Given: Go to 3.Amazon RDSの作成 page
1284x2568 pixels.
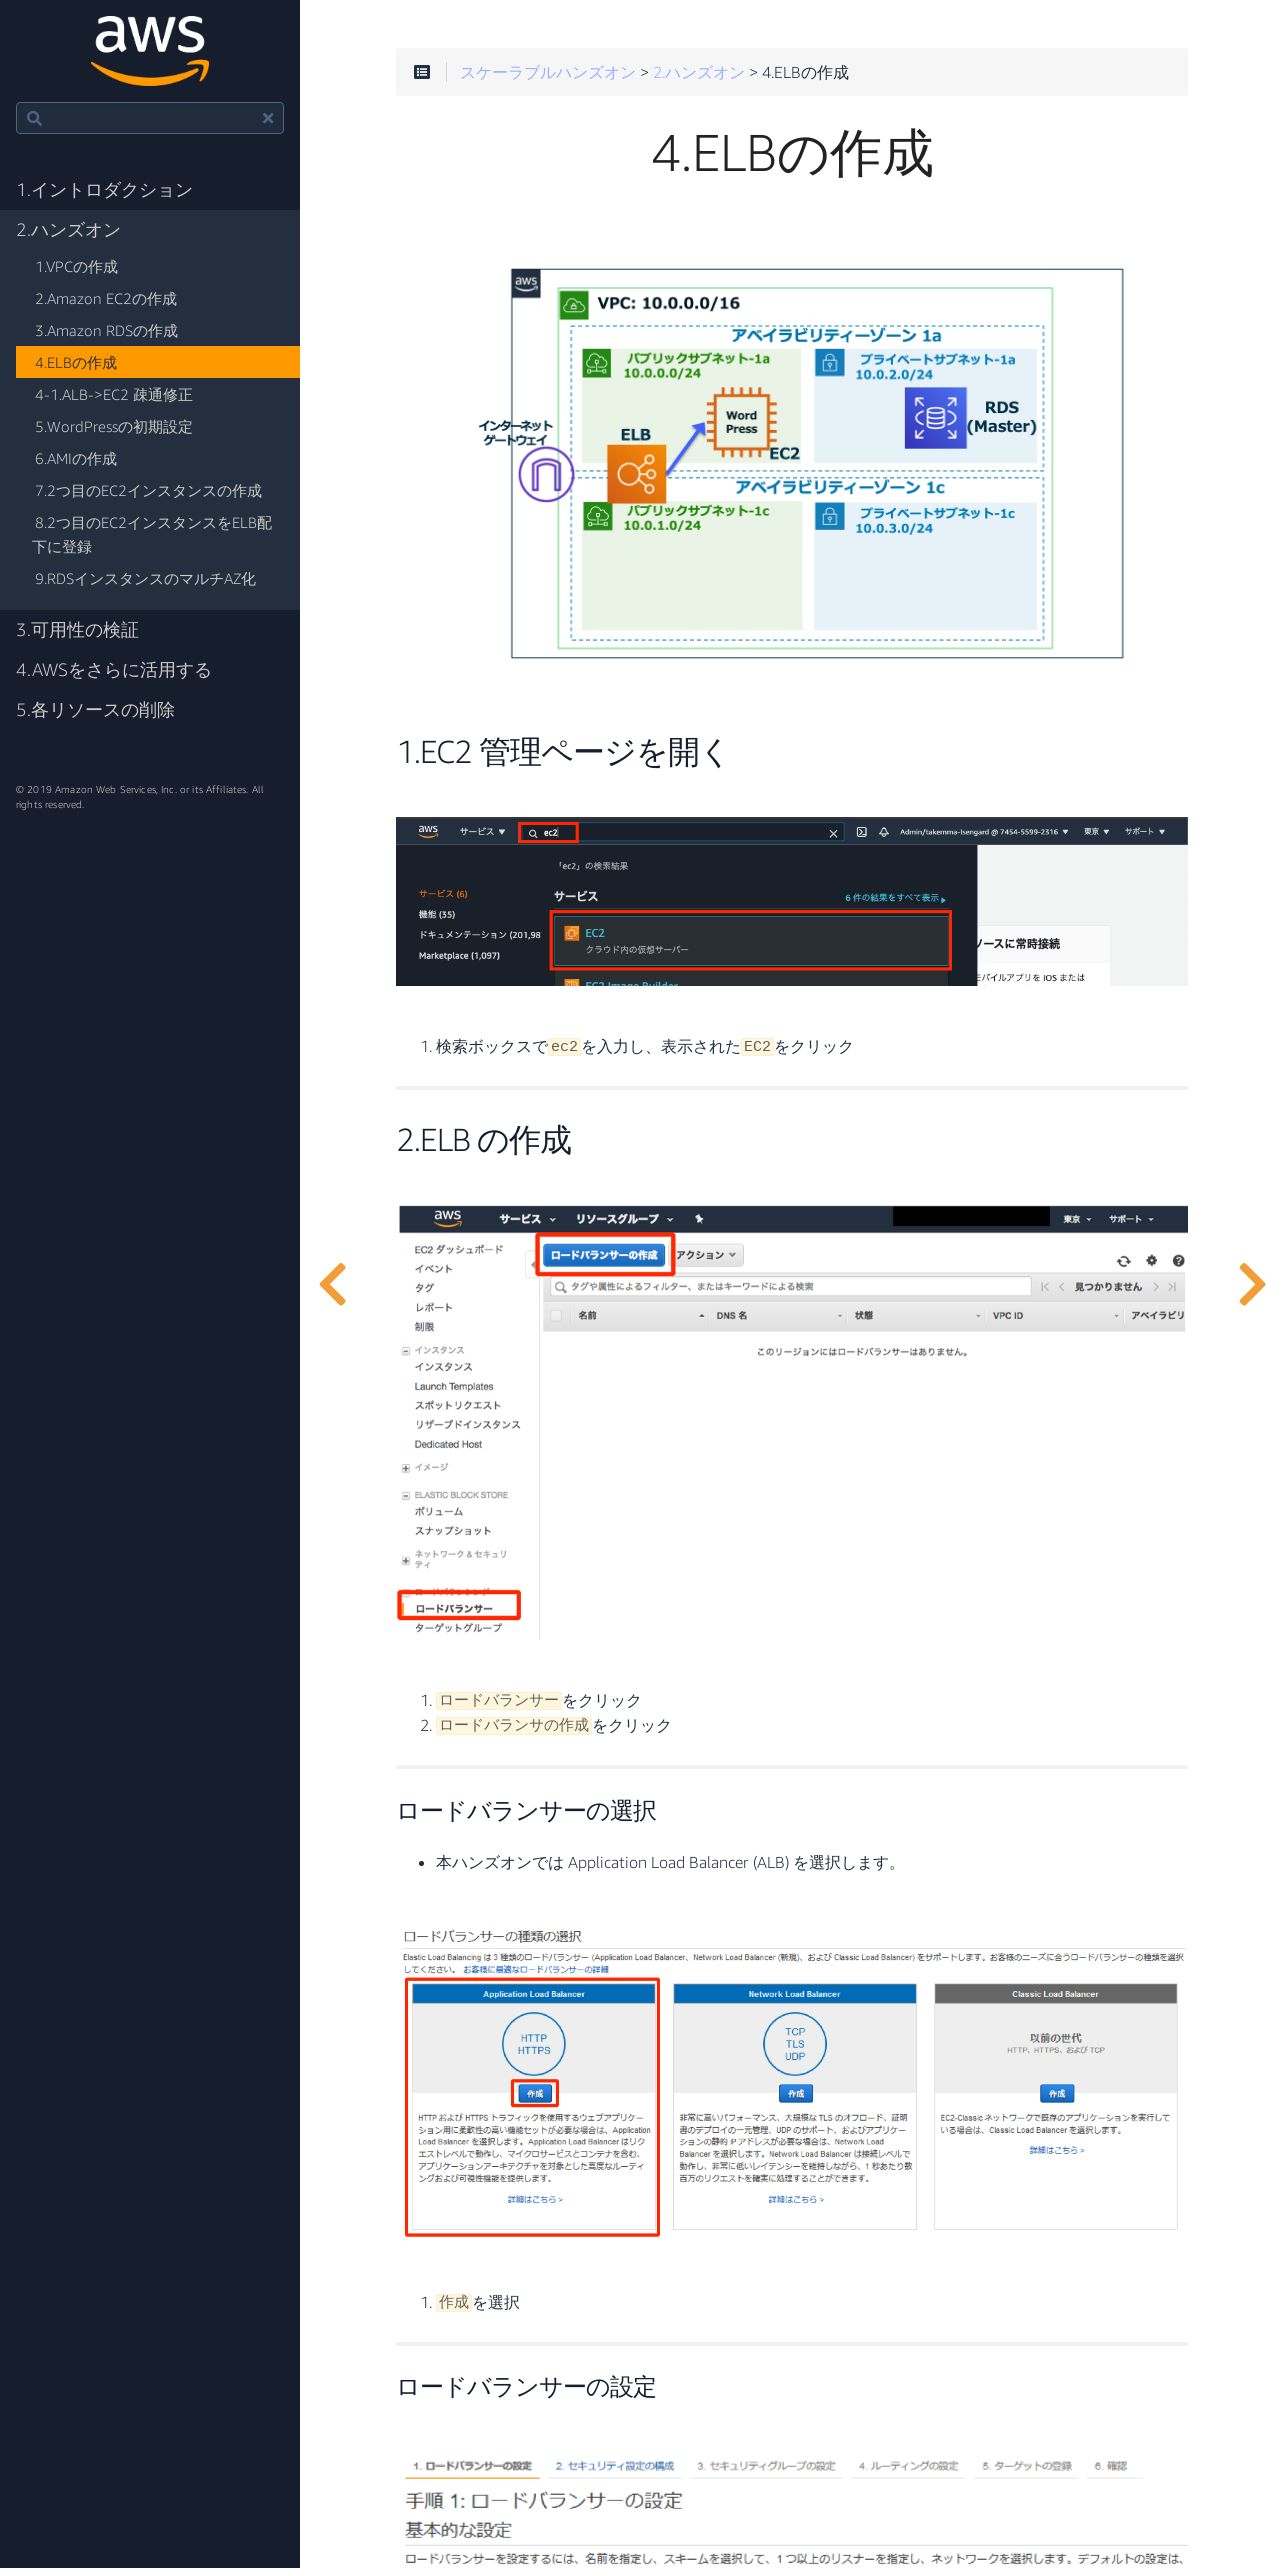Looking at the screenshot, I should tap(107, 331).
